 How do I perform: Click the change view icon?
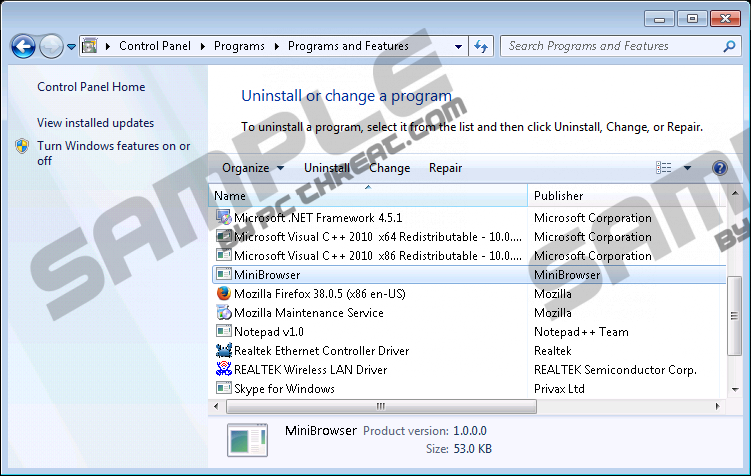pos(664,168)
